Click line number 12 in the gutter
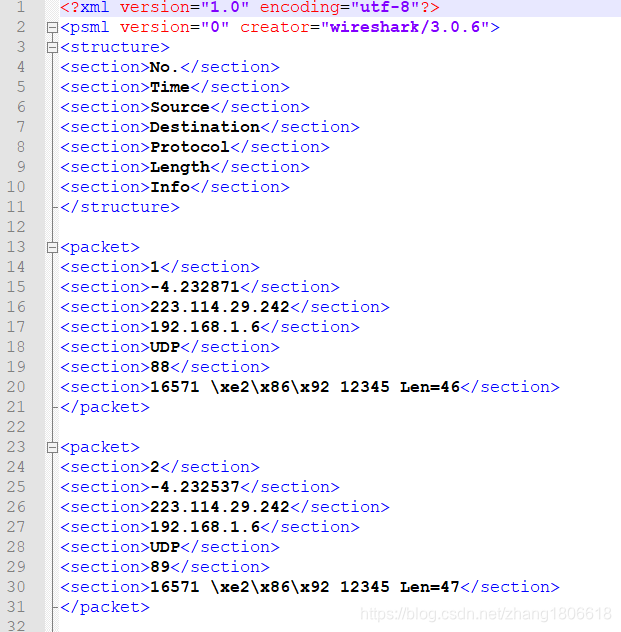 (x=16, y=227)
